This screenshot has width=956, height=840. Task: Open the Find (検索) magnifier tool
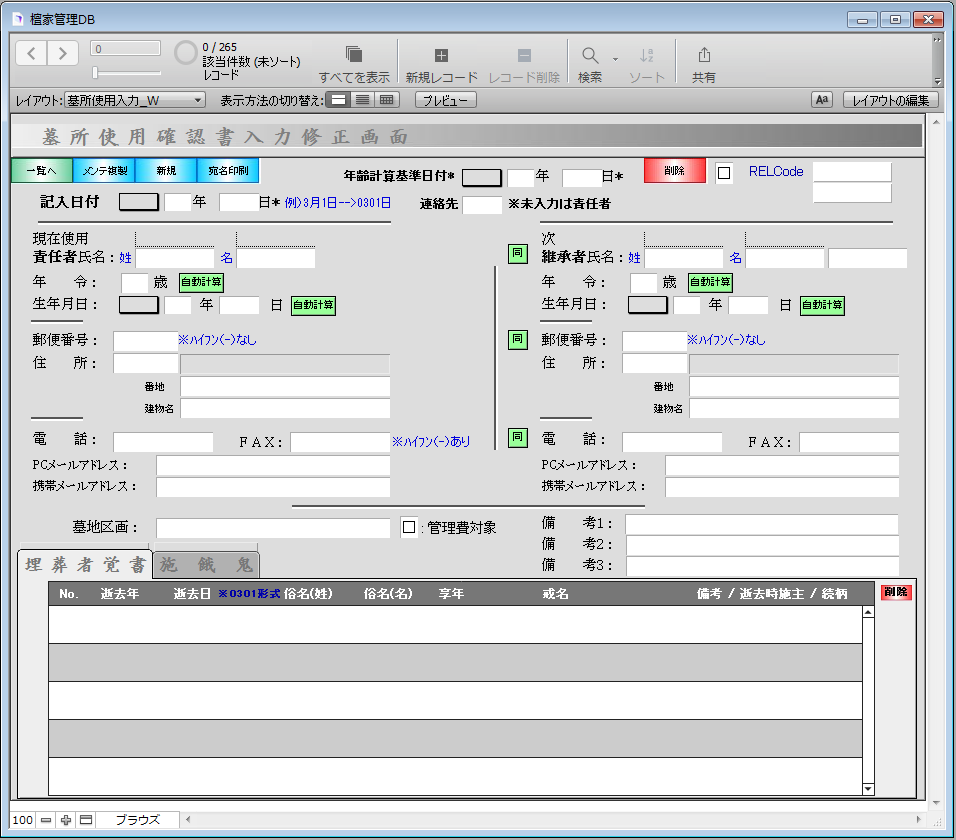590,55
